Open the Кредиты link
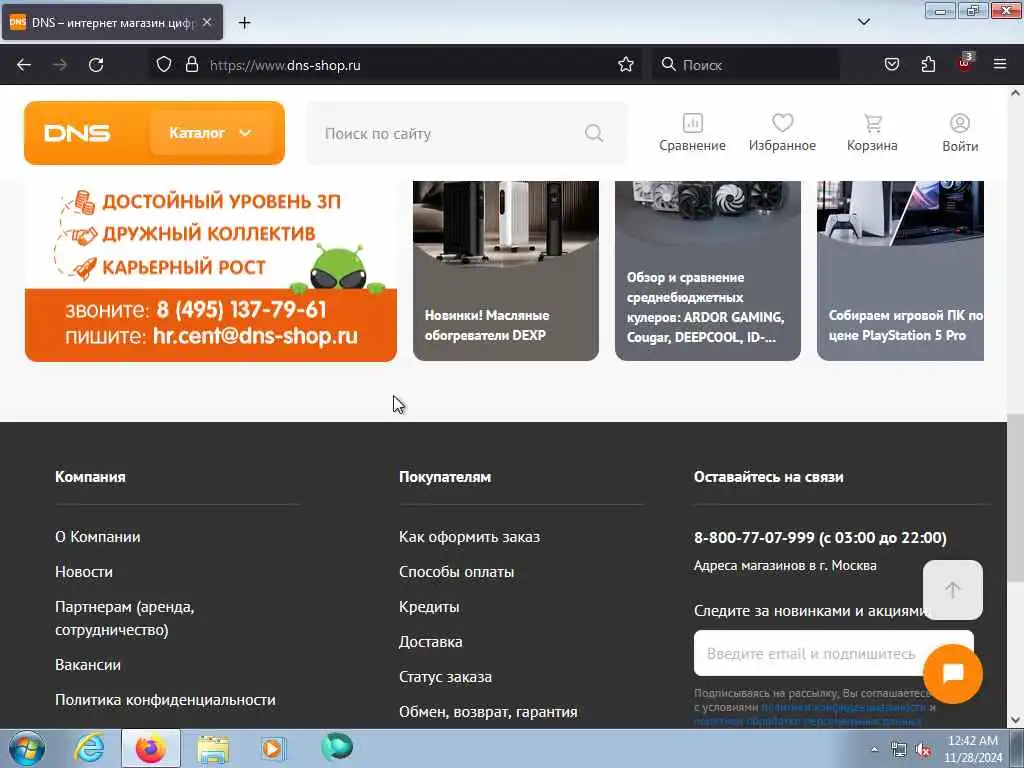1024x768 pixels. (x=429, y=607)
